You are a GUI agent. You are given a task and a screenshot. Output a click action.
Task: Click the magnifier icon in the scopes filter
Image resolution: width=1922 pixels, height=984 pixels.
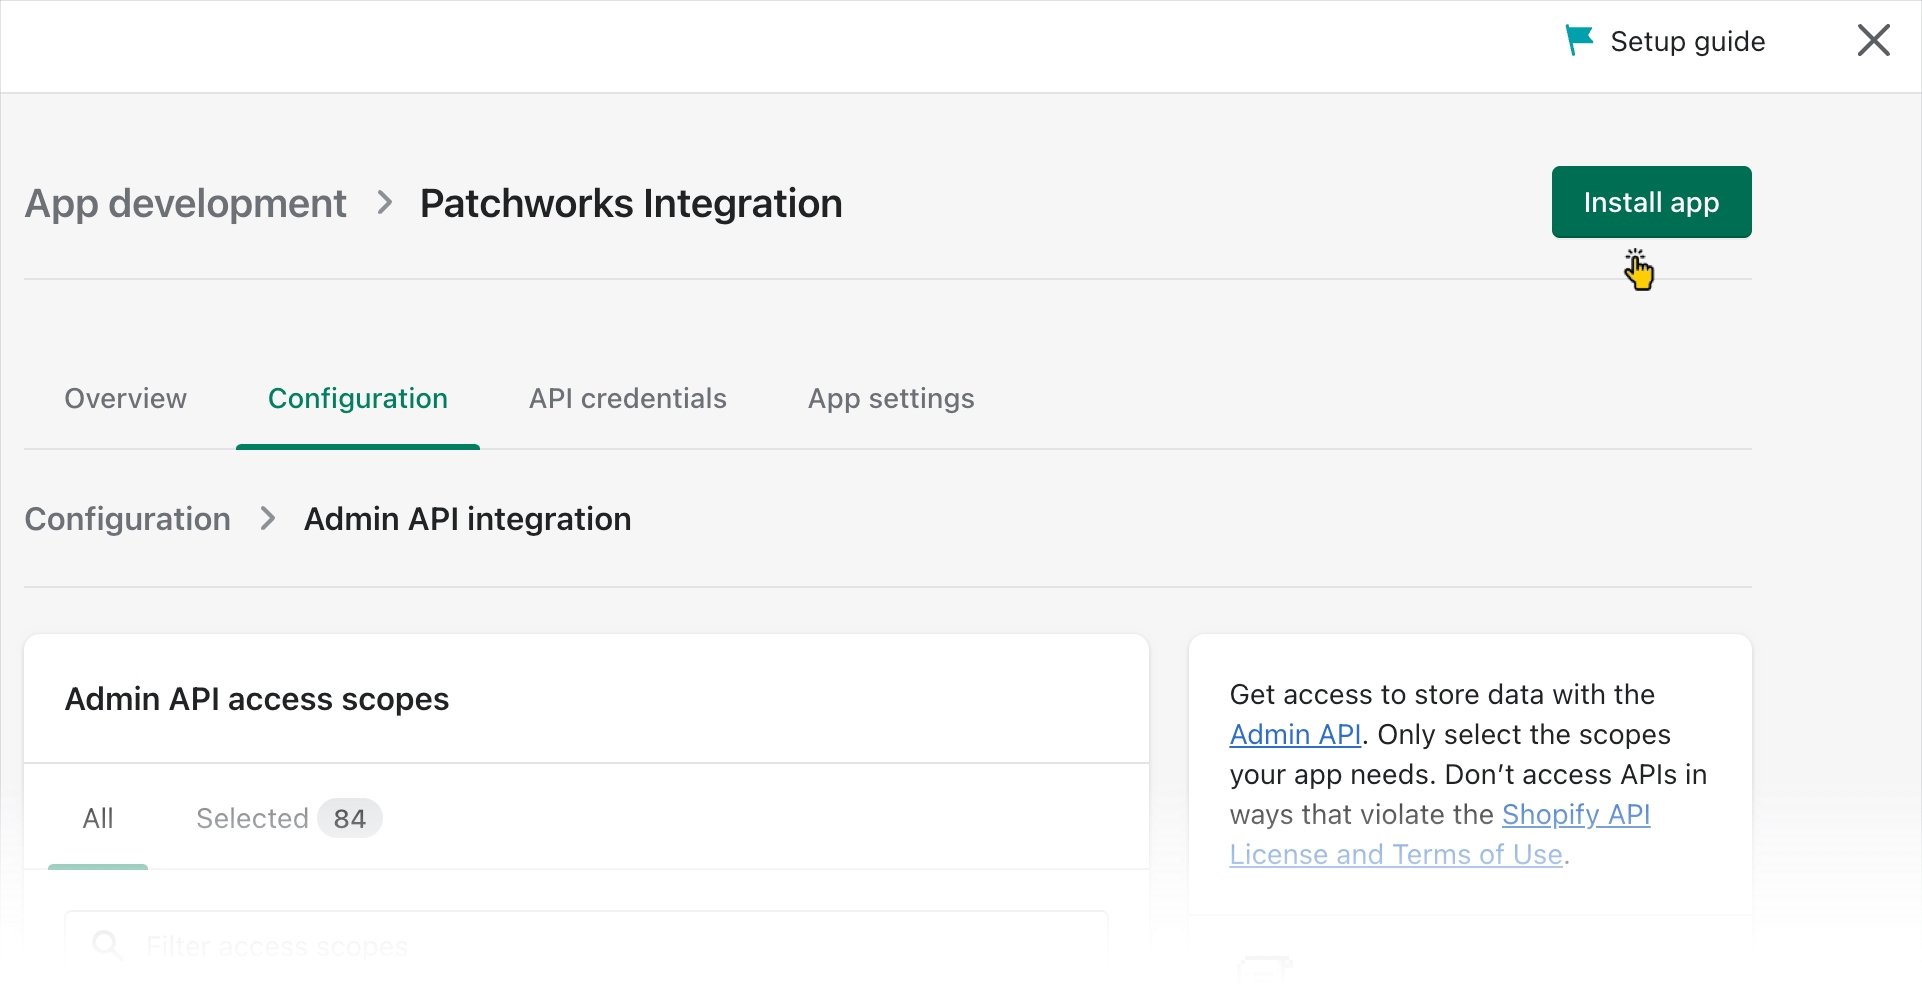[106, 945]
